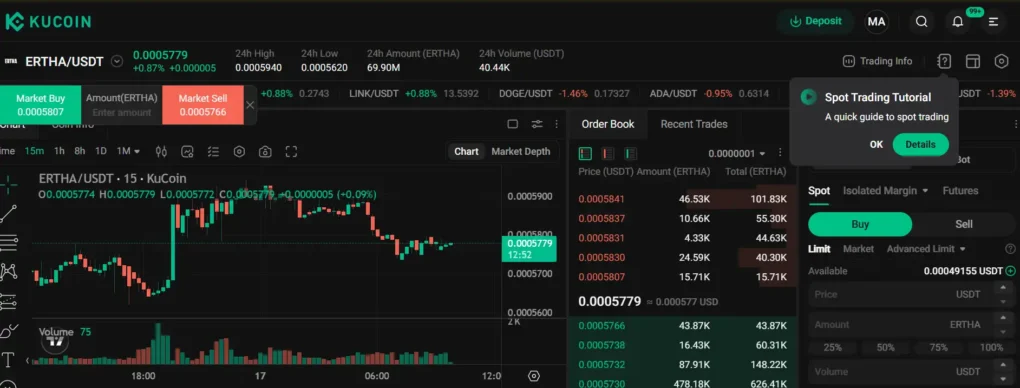The width and height of the screenshot is (1020, 388).
Task: Select the pattern drawing tool
Action: 9,271
